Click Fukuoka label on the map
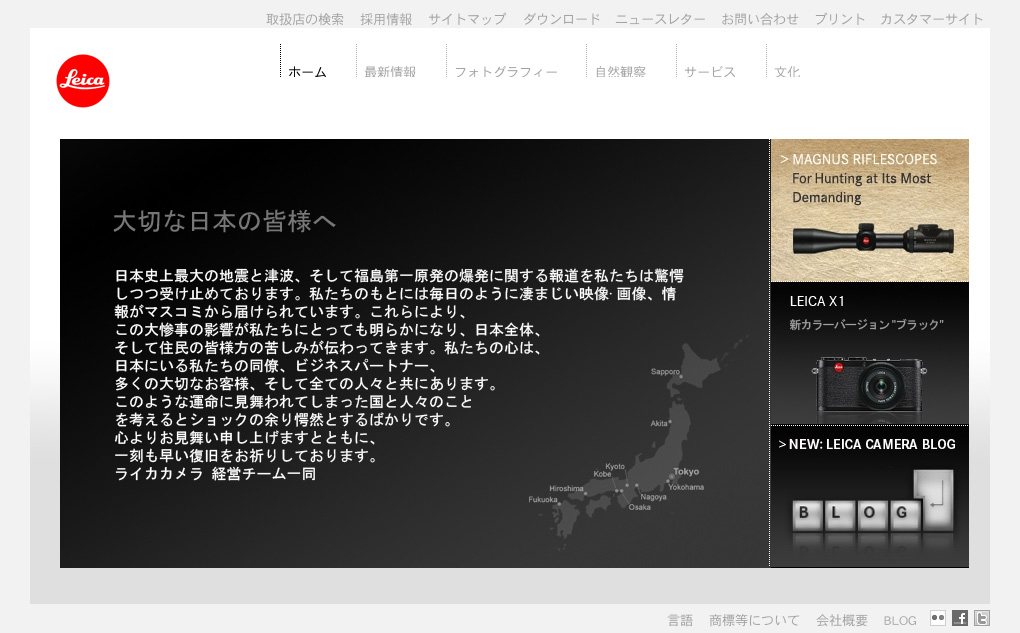This screenshot has height=633, width=1020. click(x=543, y=500)
